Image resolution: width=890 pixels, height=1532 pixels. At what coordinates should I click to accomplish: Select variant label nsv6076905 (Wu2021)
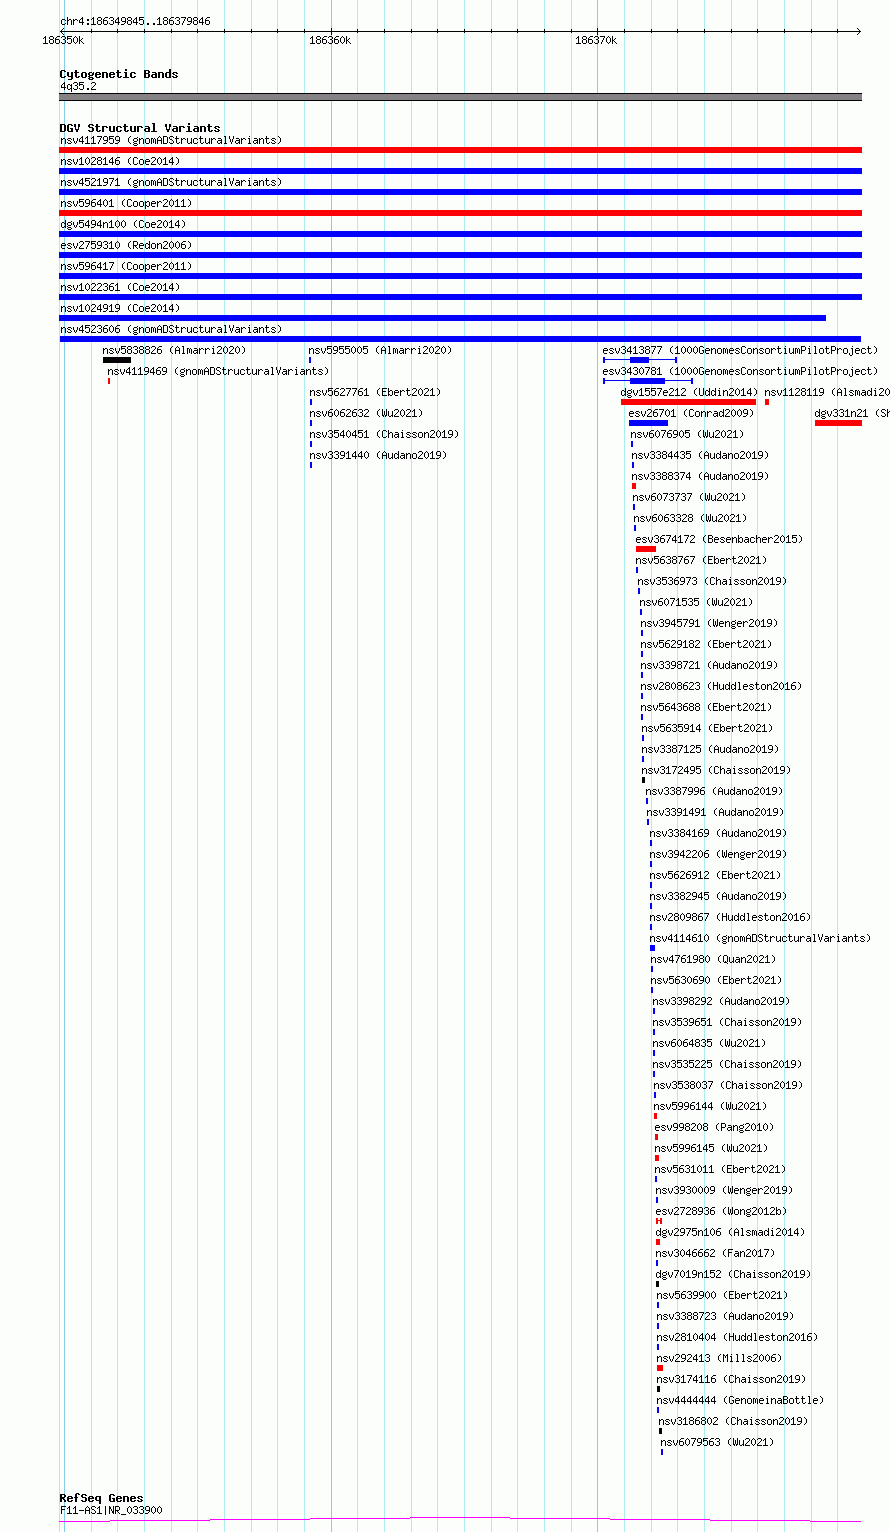(687, 434)
